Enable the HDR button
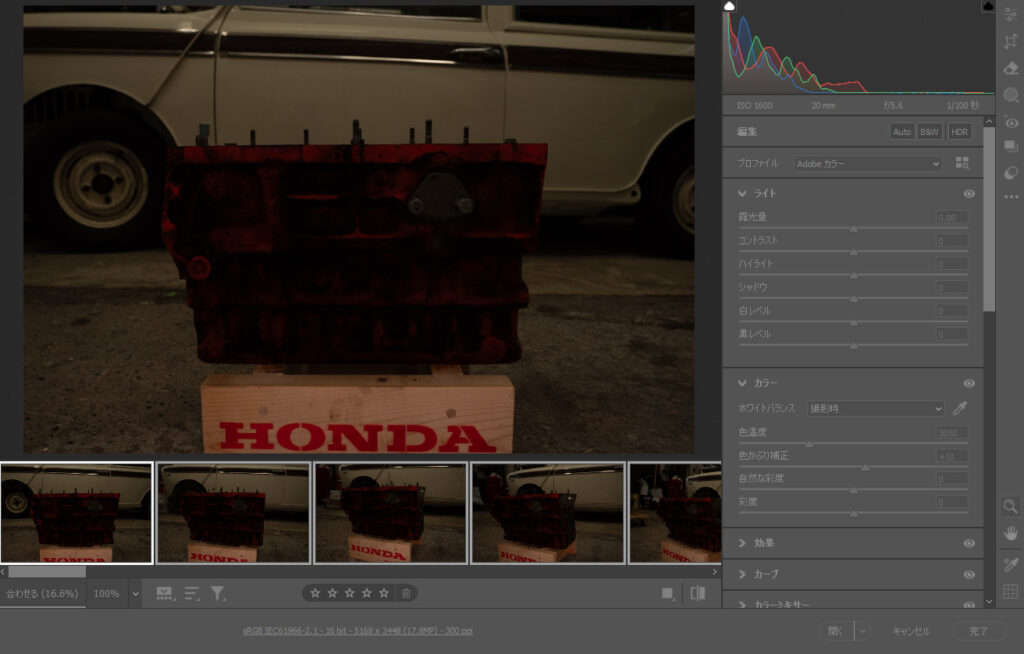The height and width of the screenshot is (654, 1024). point(959,131)
